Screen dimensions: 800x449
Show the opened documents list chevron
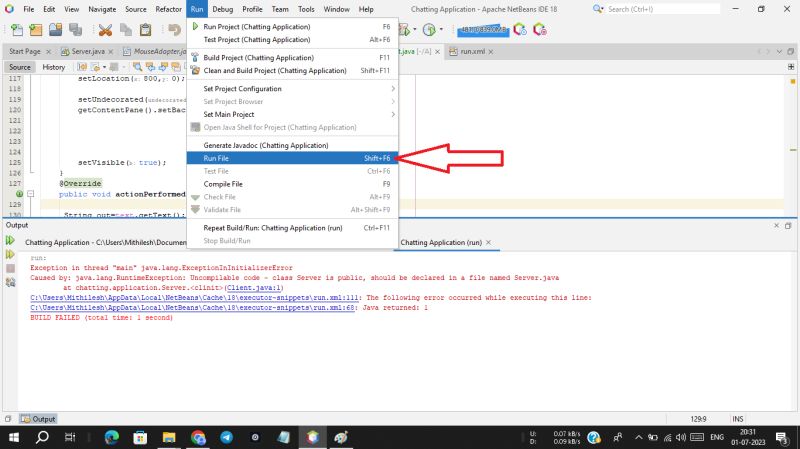pos(779,52)
